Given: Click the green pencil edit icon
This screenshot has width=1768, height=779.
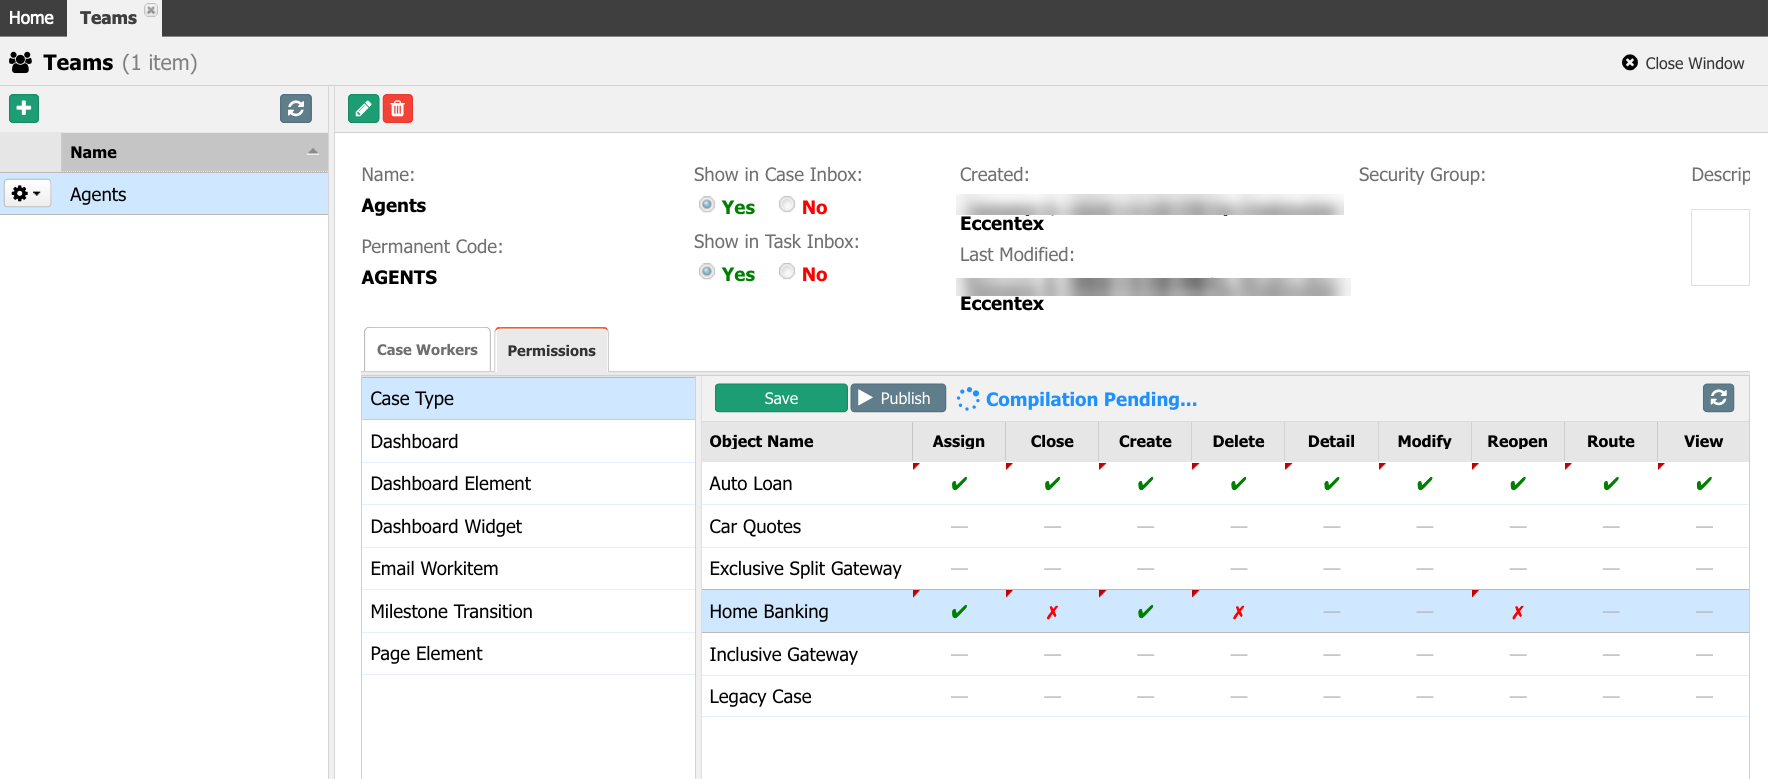Looking at the screenshot, I should coord(363,108).
